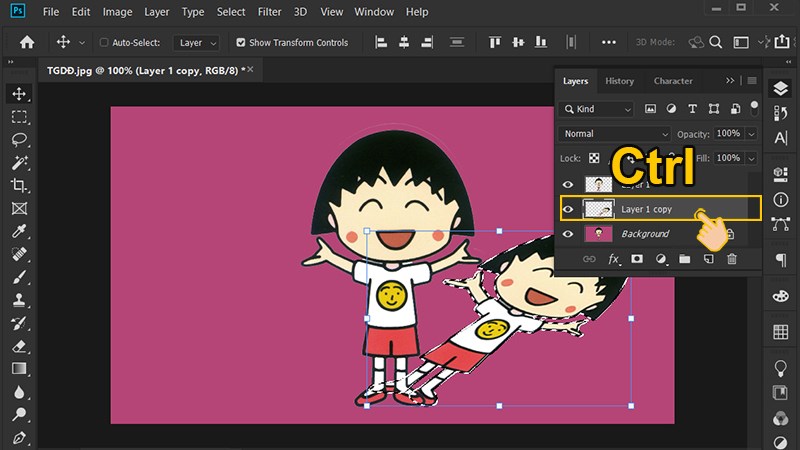Click the Align right edges icon
Viewport: 800px width, 450px height.
coord(427,42)
